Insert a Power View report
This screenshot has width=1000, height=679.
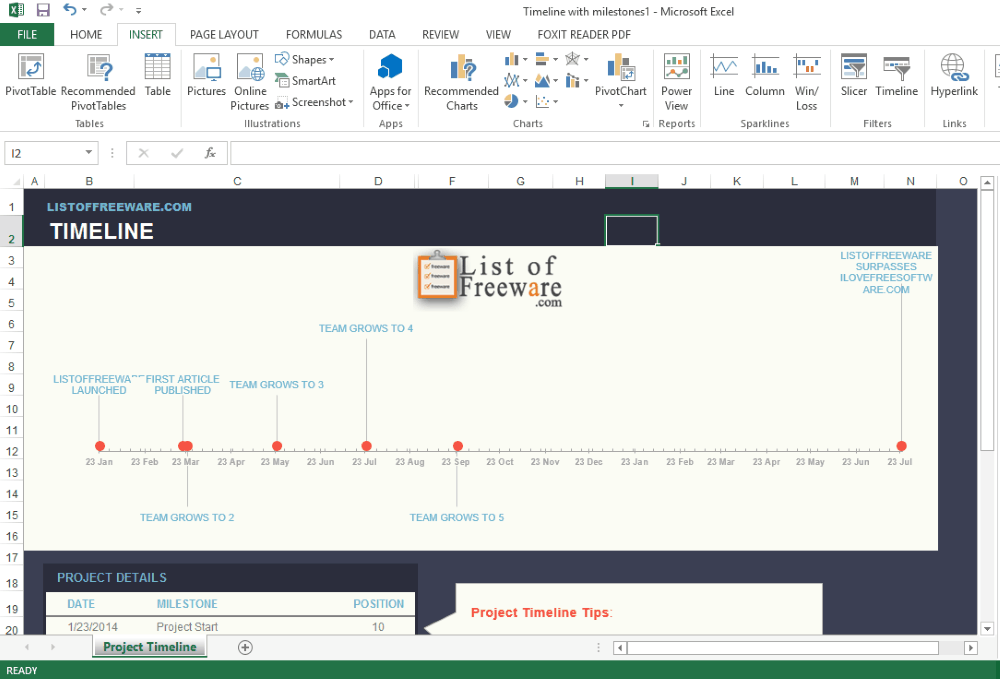tap(676, 82)
